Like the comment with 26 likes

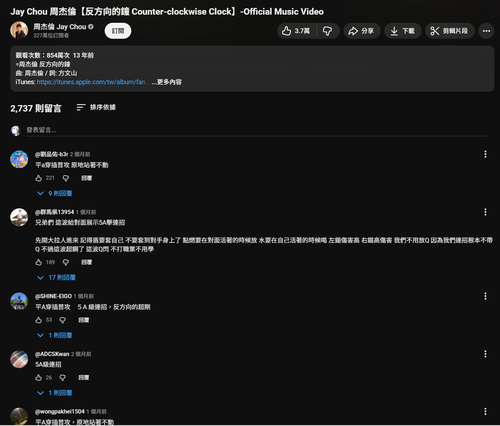click(39, 377)
